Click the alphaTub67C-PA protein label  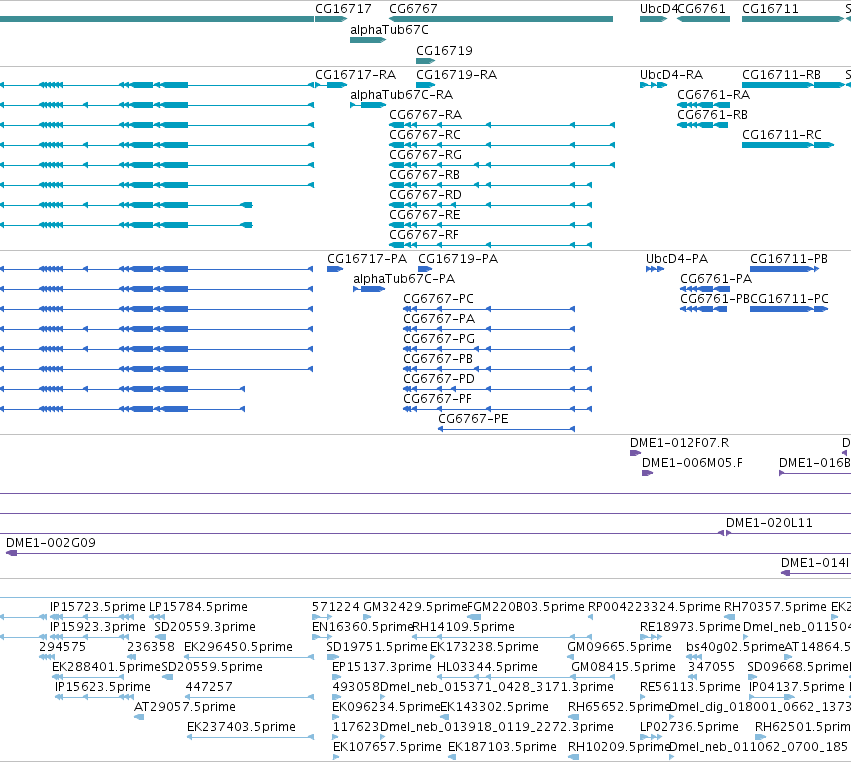click(x=404, y=278)
